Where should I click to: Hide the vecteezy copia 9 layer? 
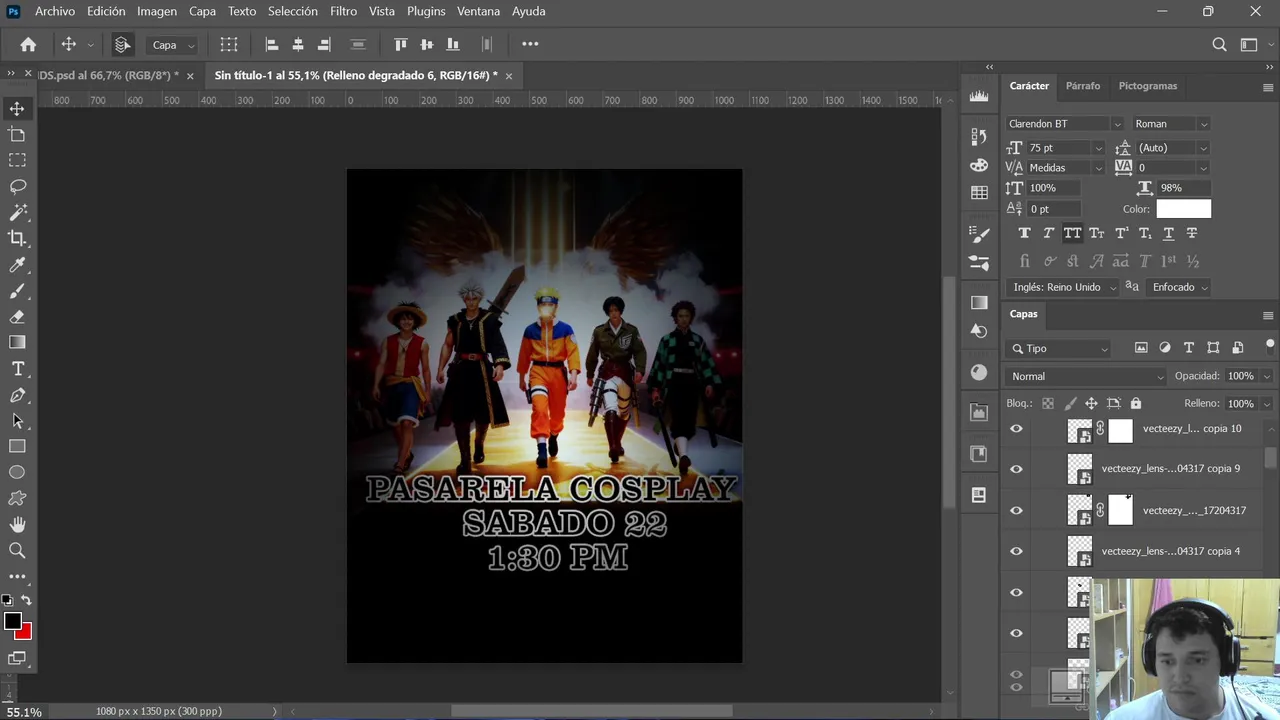coord(1016,469)
